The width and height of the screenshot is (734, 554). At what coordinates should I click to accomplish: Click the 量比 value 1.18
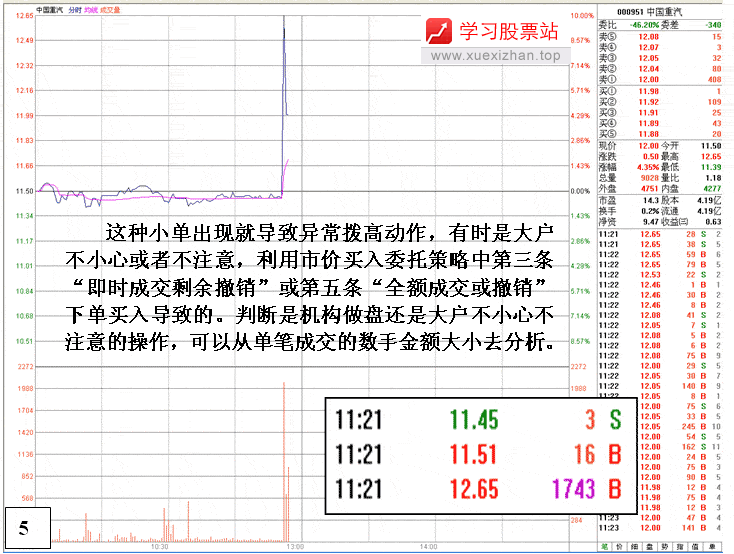coord(713,178)
